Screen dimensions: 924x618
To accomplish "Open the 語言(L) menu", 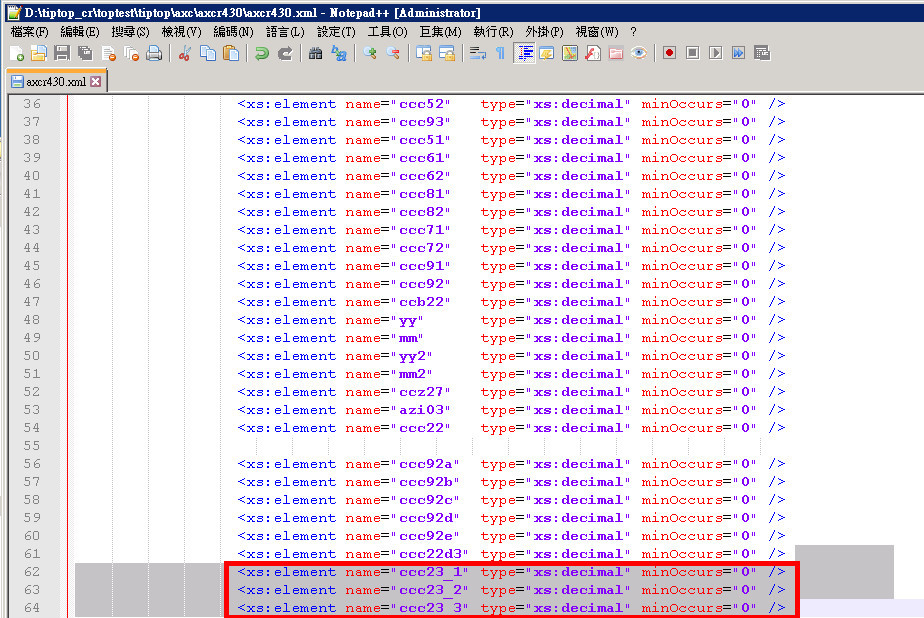I will click(285, 32).
